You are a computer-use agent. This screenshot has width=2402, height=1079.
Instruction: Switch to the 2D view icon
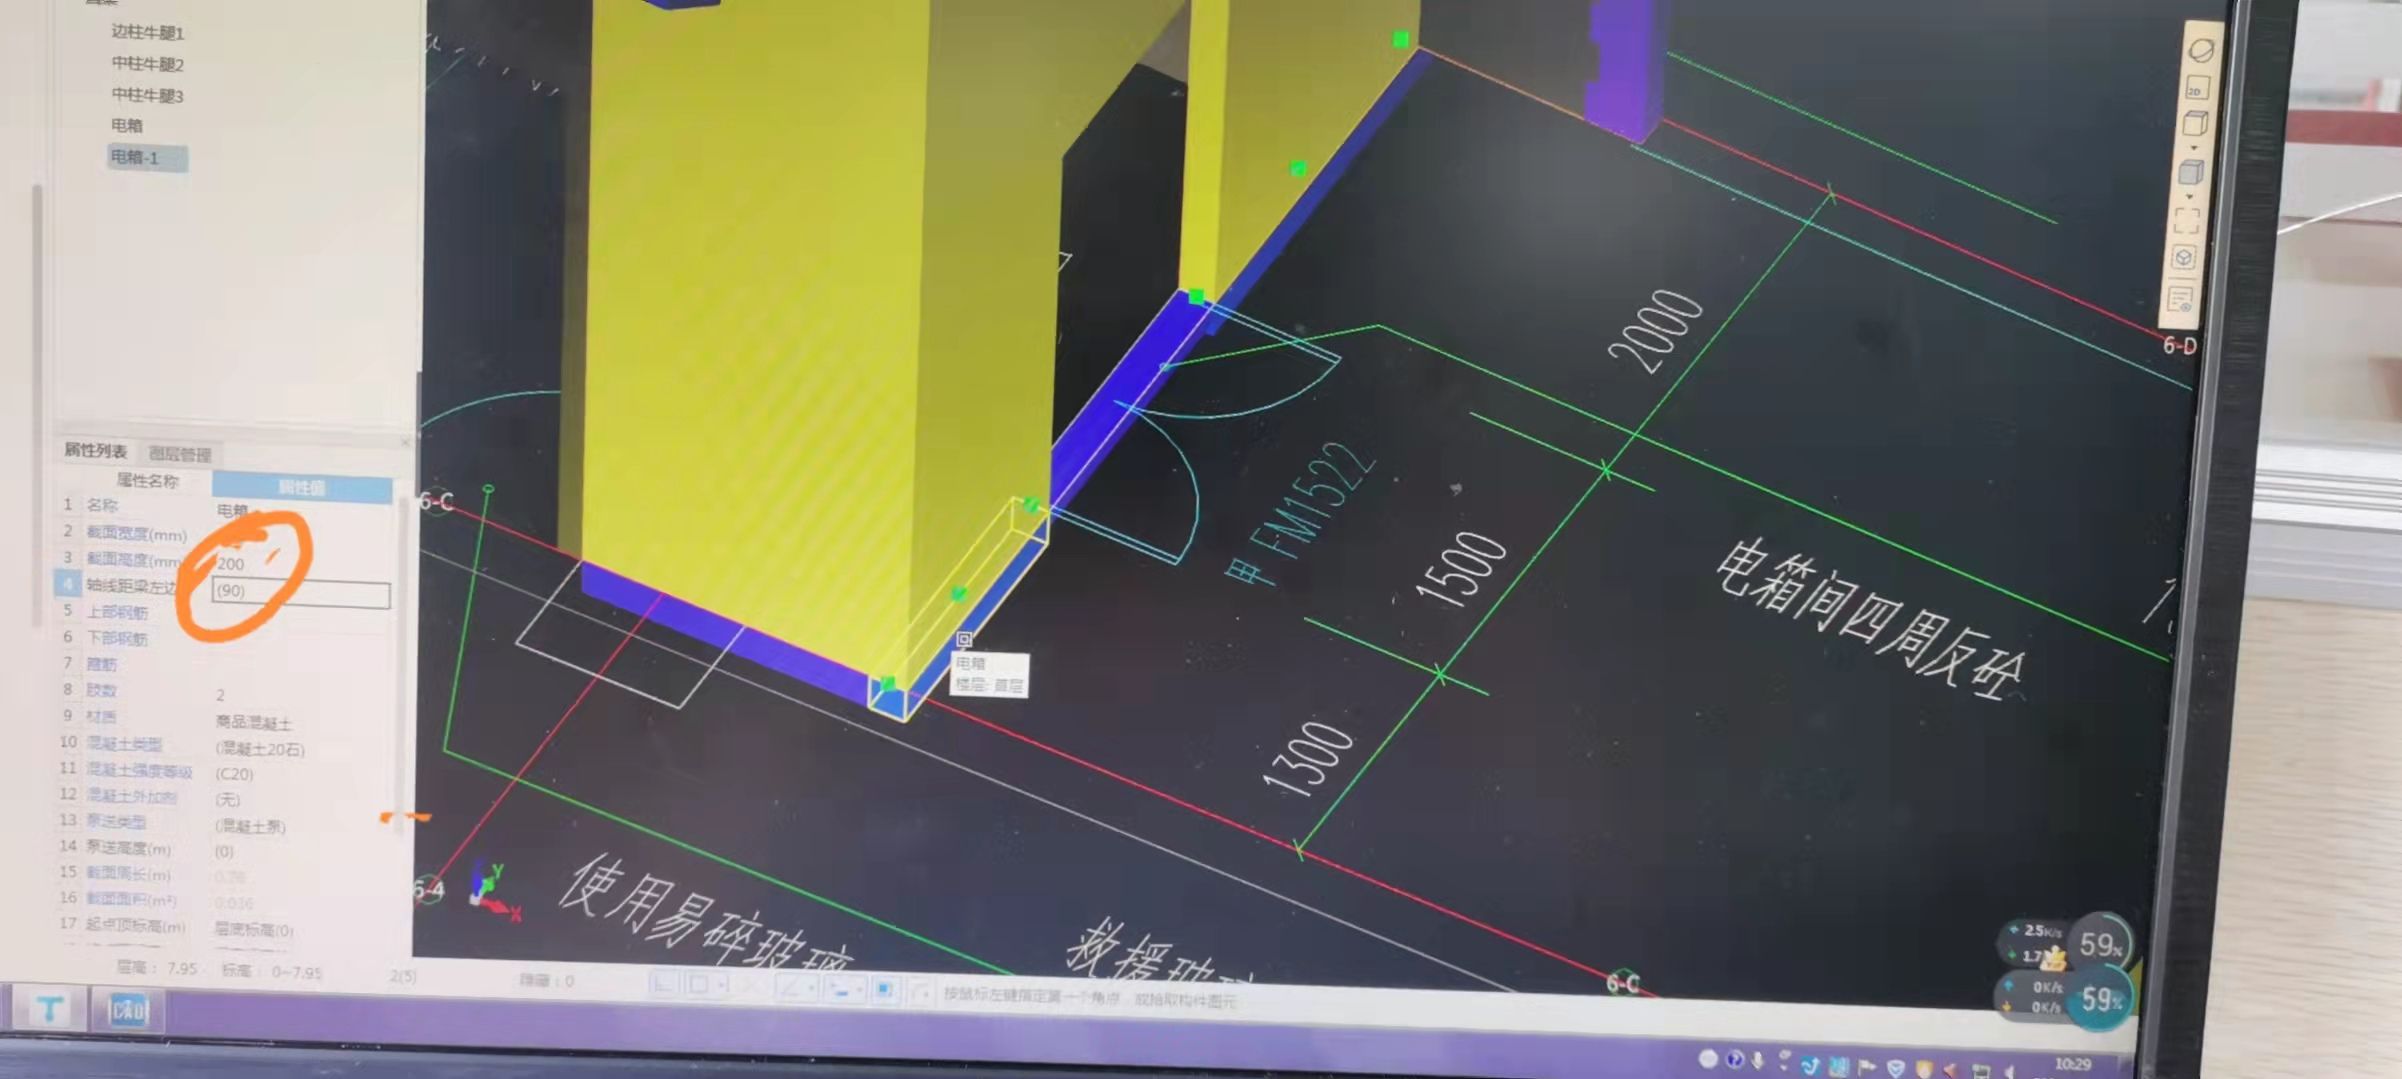pos(2196,88)
